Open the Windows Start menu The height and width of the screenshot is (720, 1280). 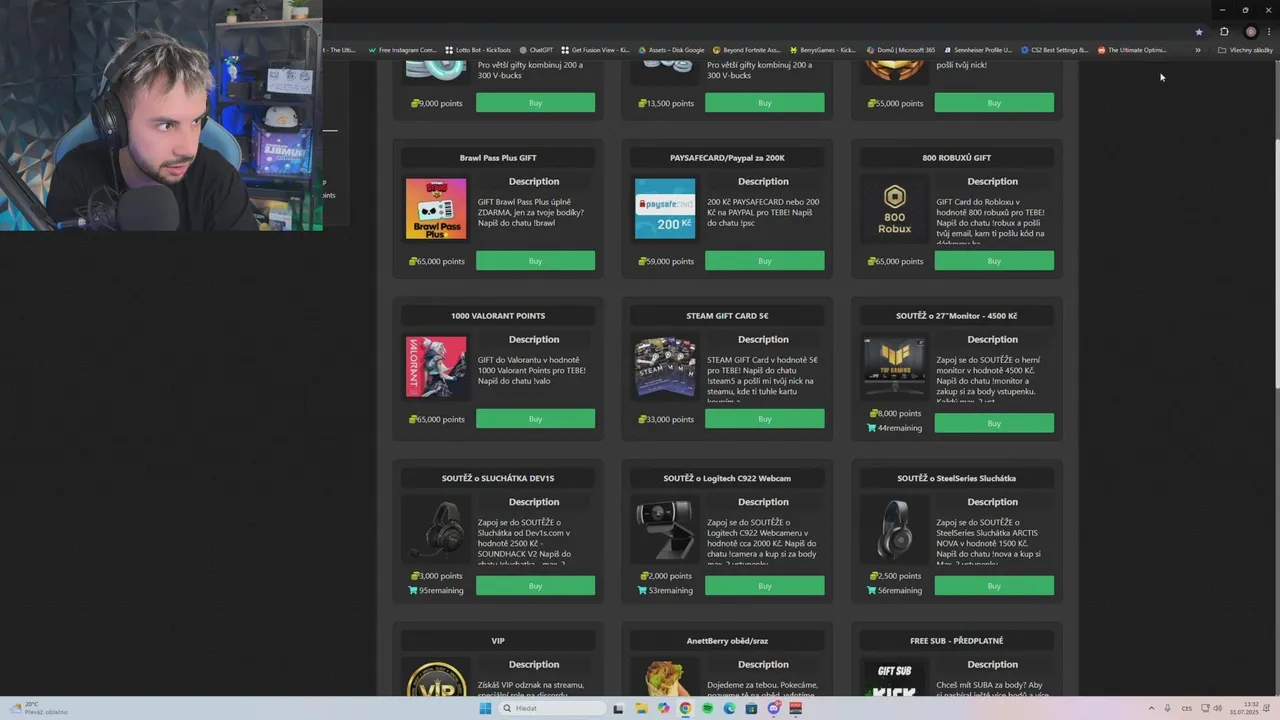(x=485, y=708)
